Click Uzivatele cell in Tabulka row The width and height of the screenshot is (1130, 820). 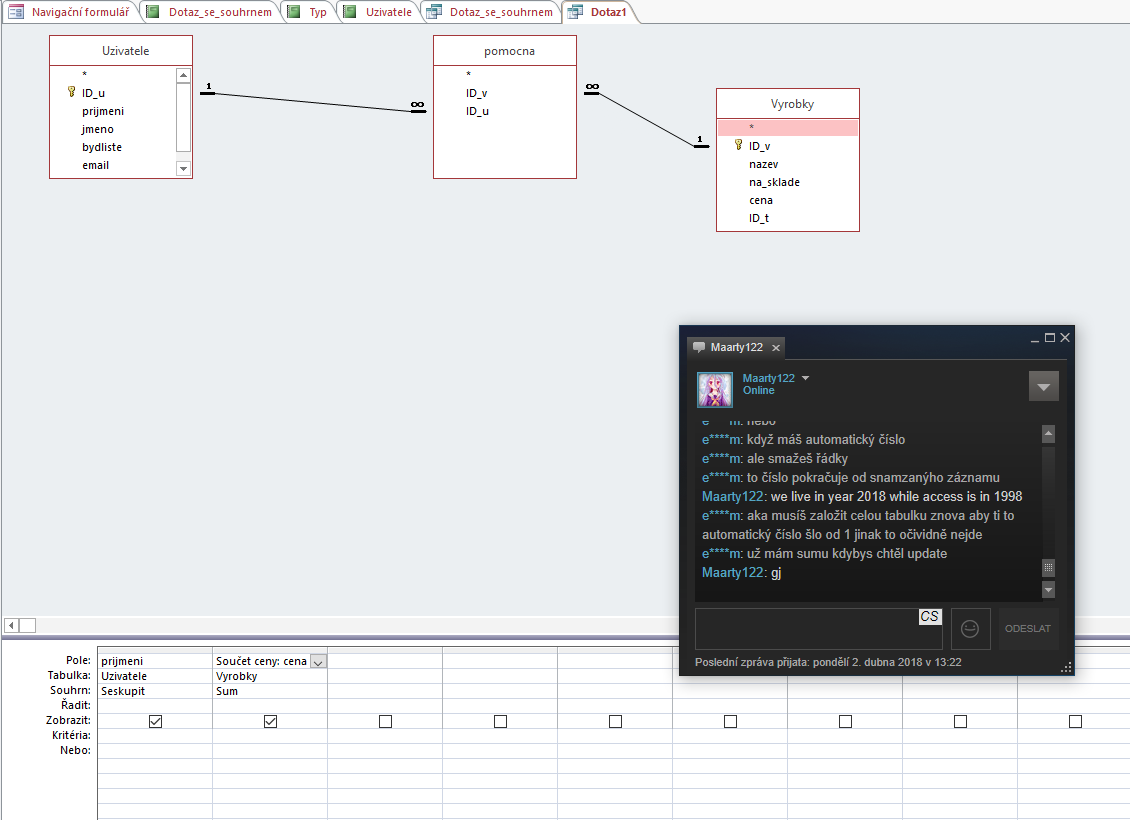pyautogui.click(x=155, y=676)
